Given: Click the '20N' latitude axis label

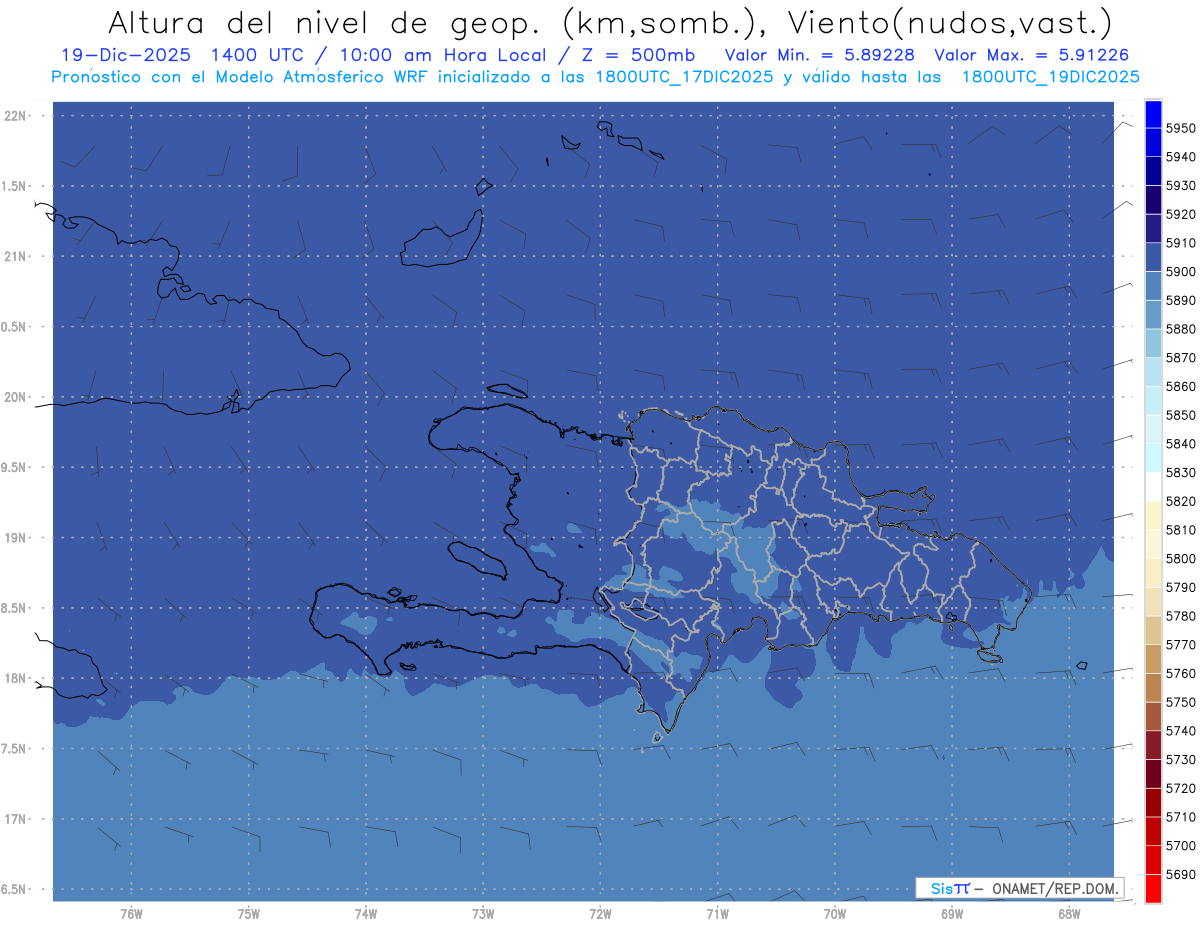Looking at the screenshot, I should coord(17,397).
